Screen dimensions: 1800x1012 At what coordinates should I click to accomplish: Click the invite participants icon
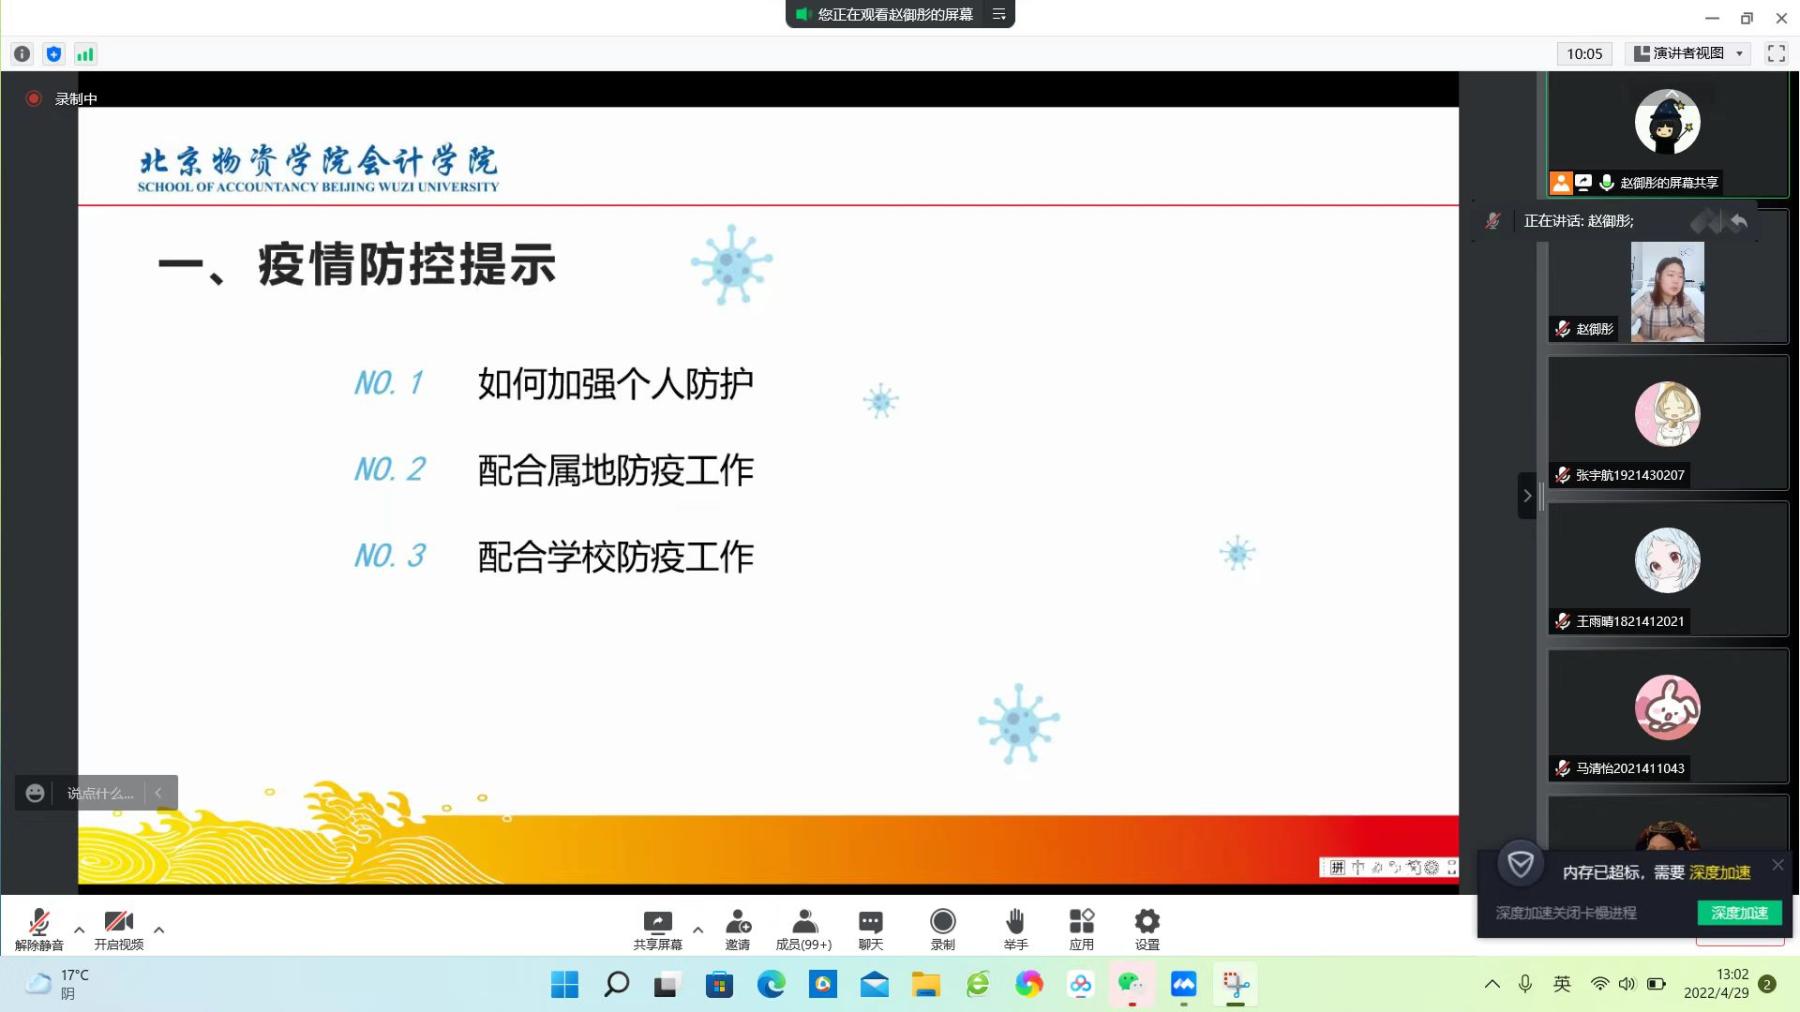click(x=738, y=928)
